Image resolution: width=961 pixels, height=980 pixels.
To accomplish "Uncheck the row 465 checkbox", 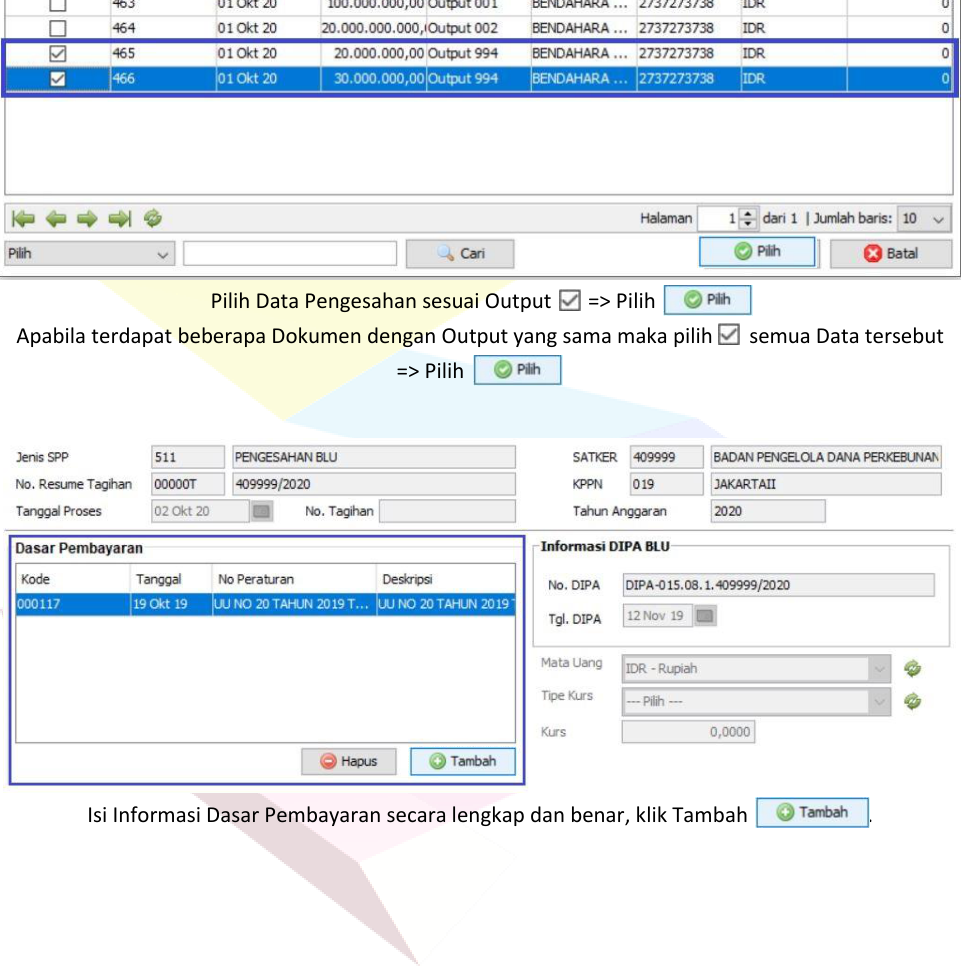I will pos(58,53).
